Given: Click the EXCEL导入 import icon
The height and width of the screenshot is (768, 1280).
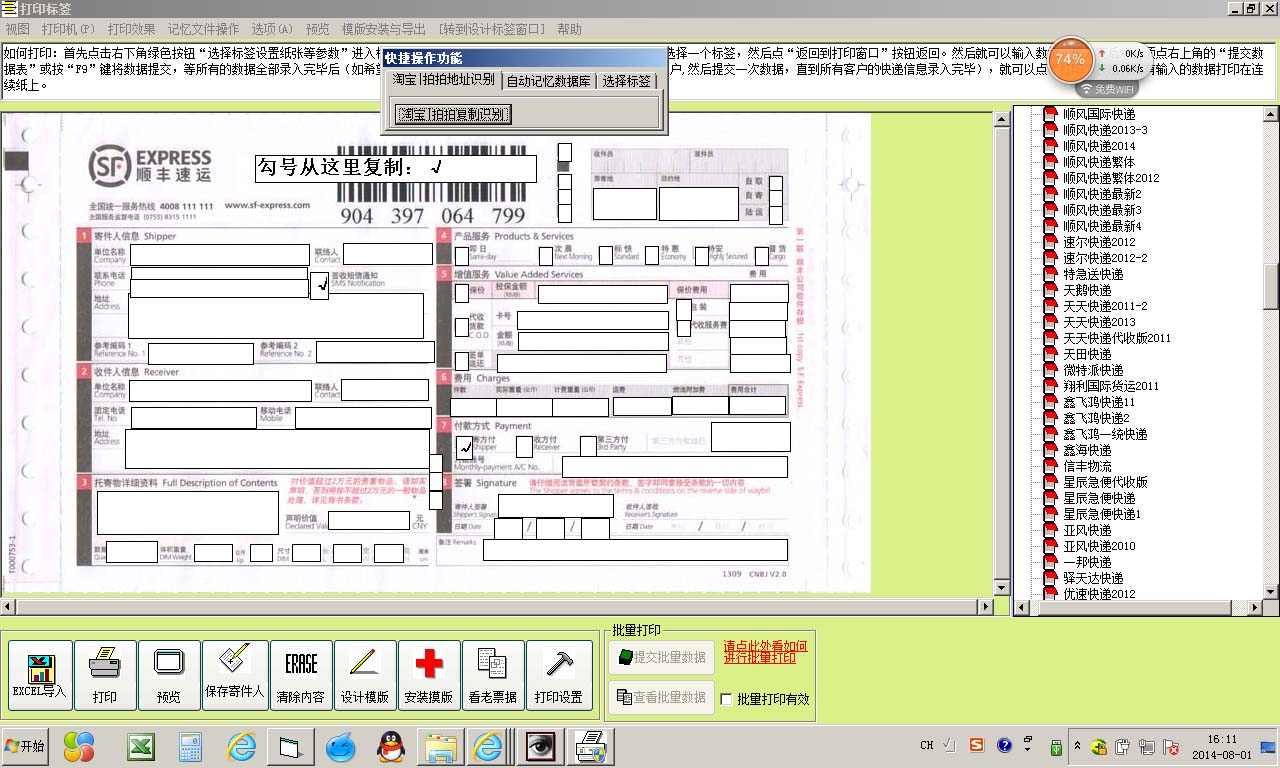Looking at the screenshot, I should coord(39,674).
